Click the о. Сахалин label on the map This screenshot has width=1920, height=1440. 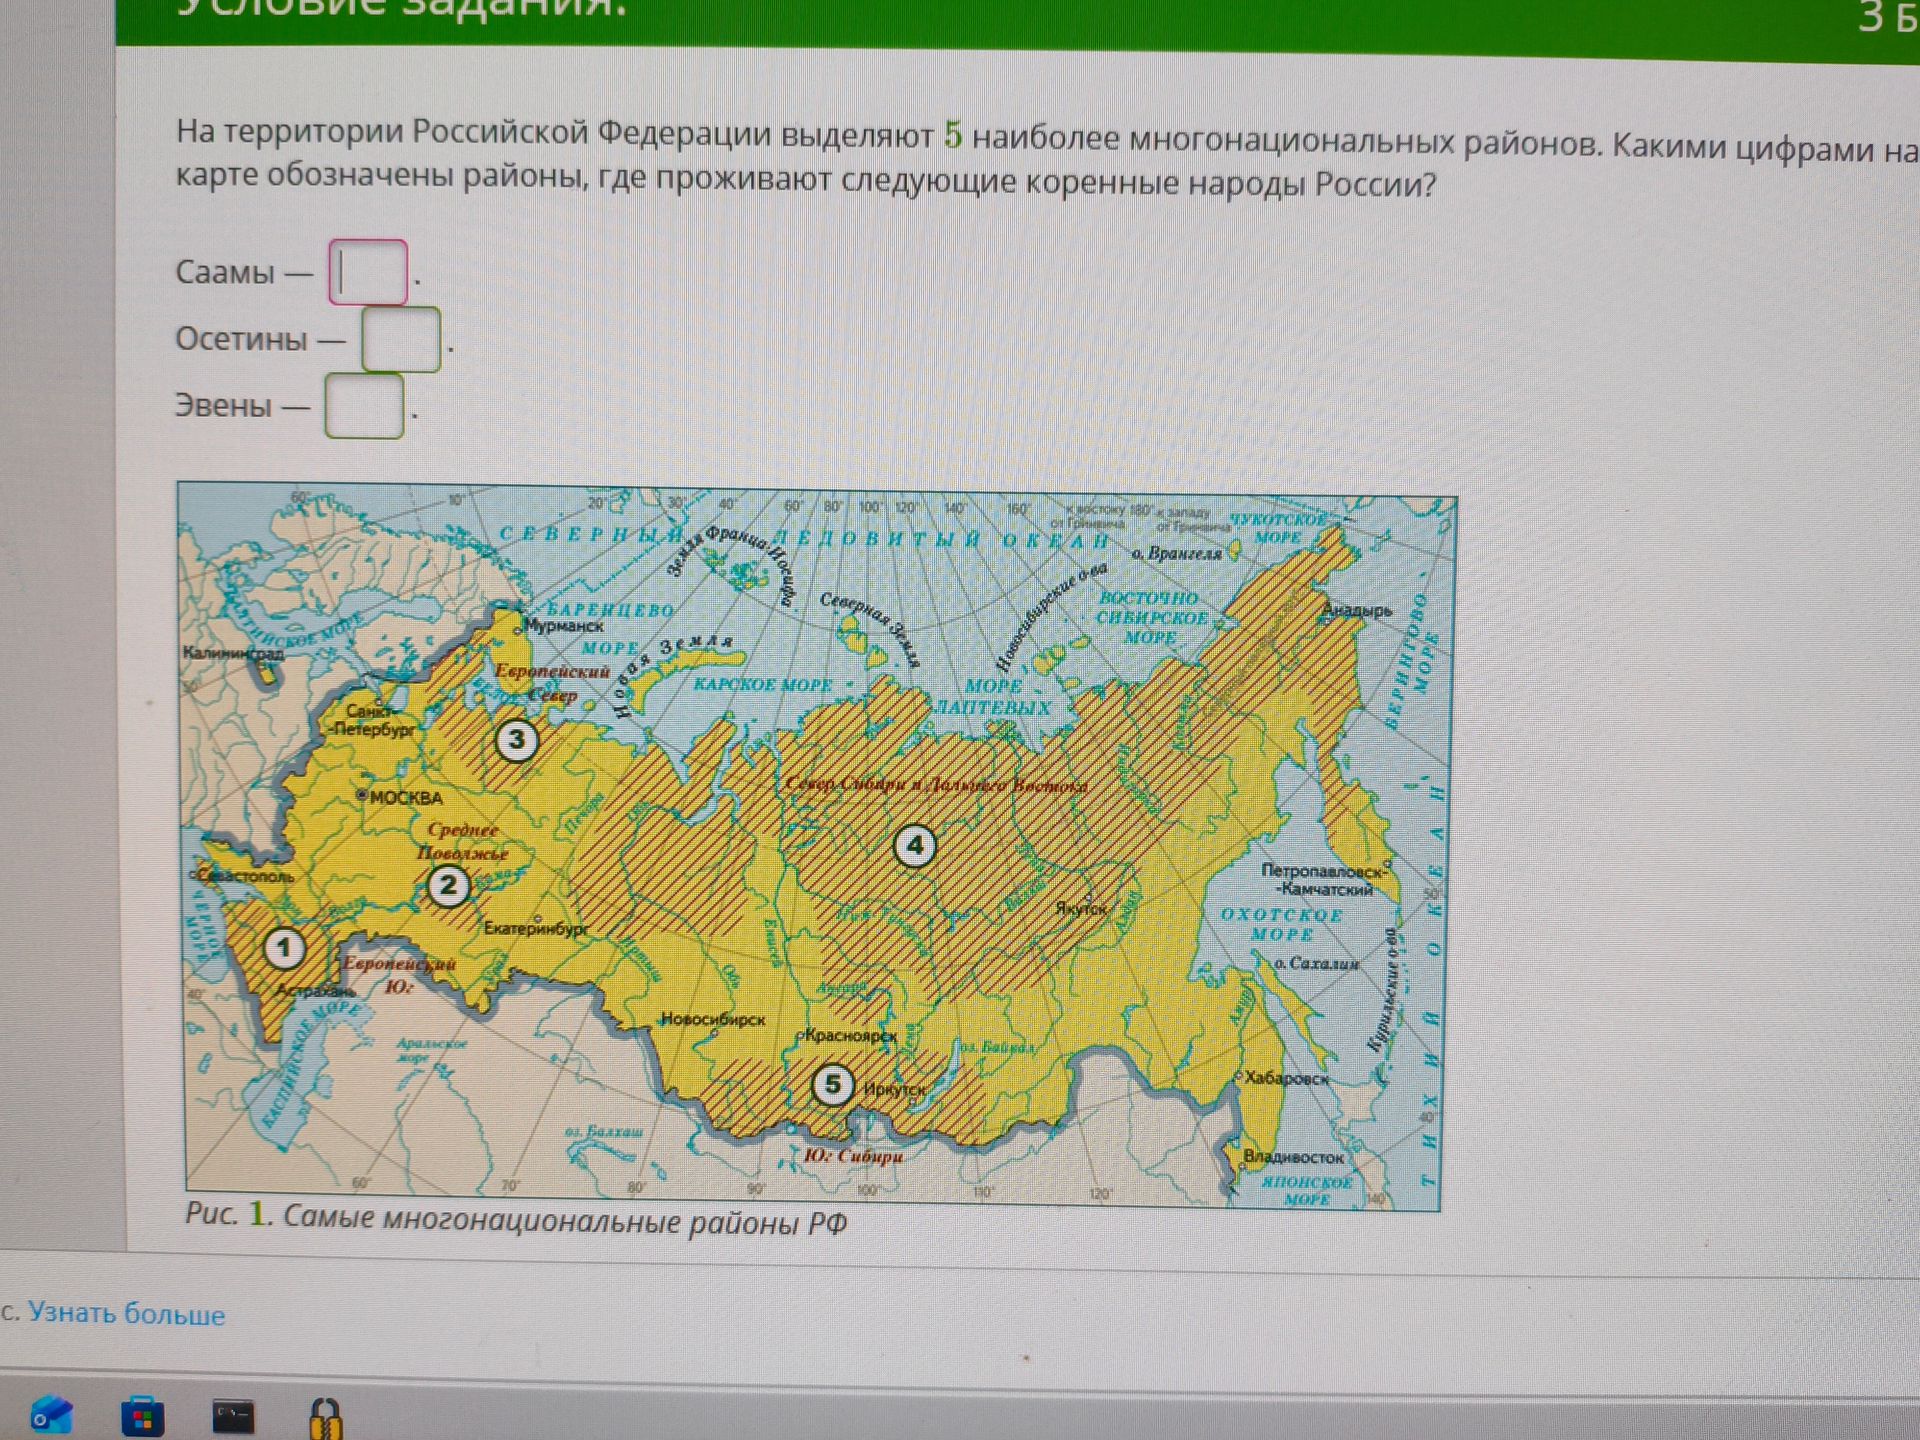pyautogui.click(x=1317, y=963)
